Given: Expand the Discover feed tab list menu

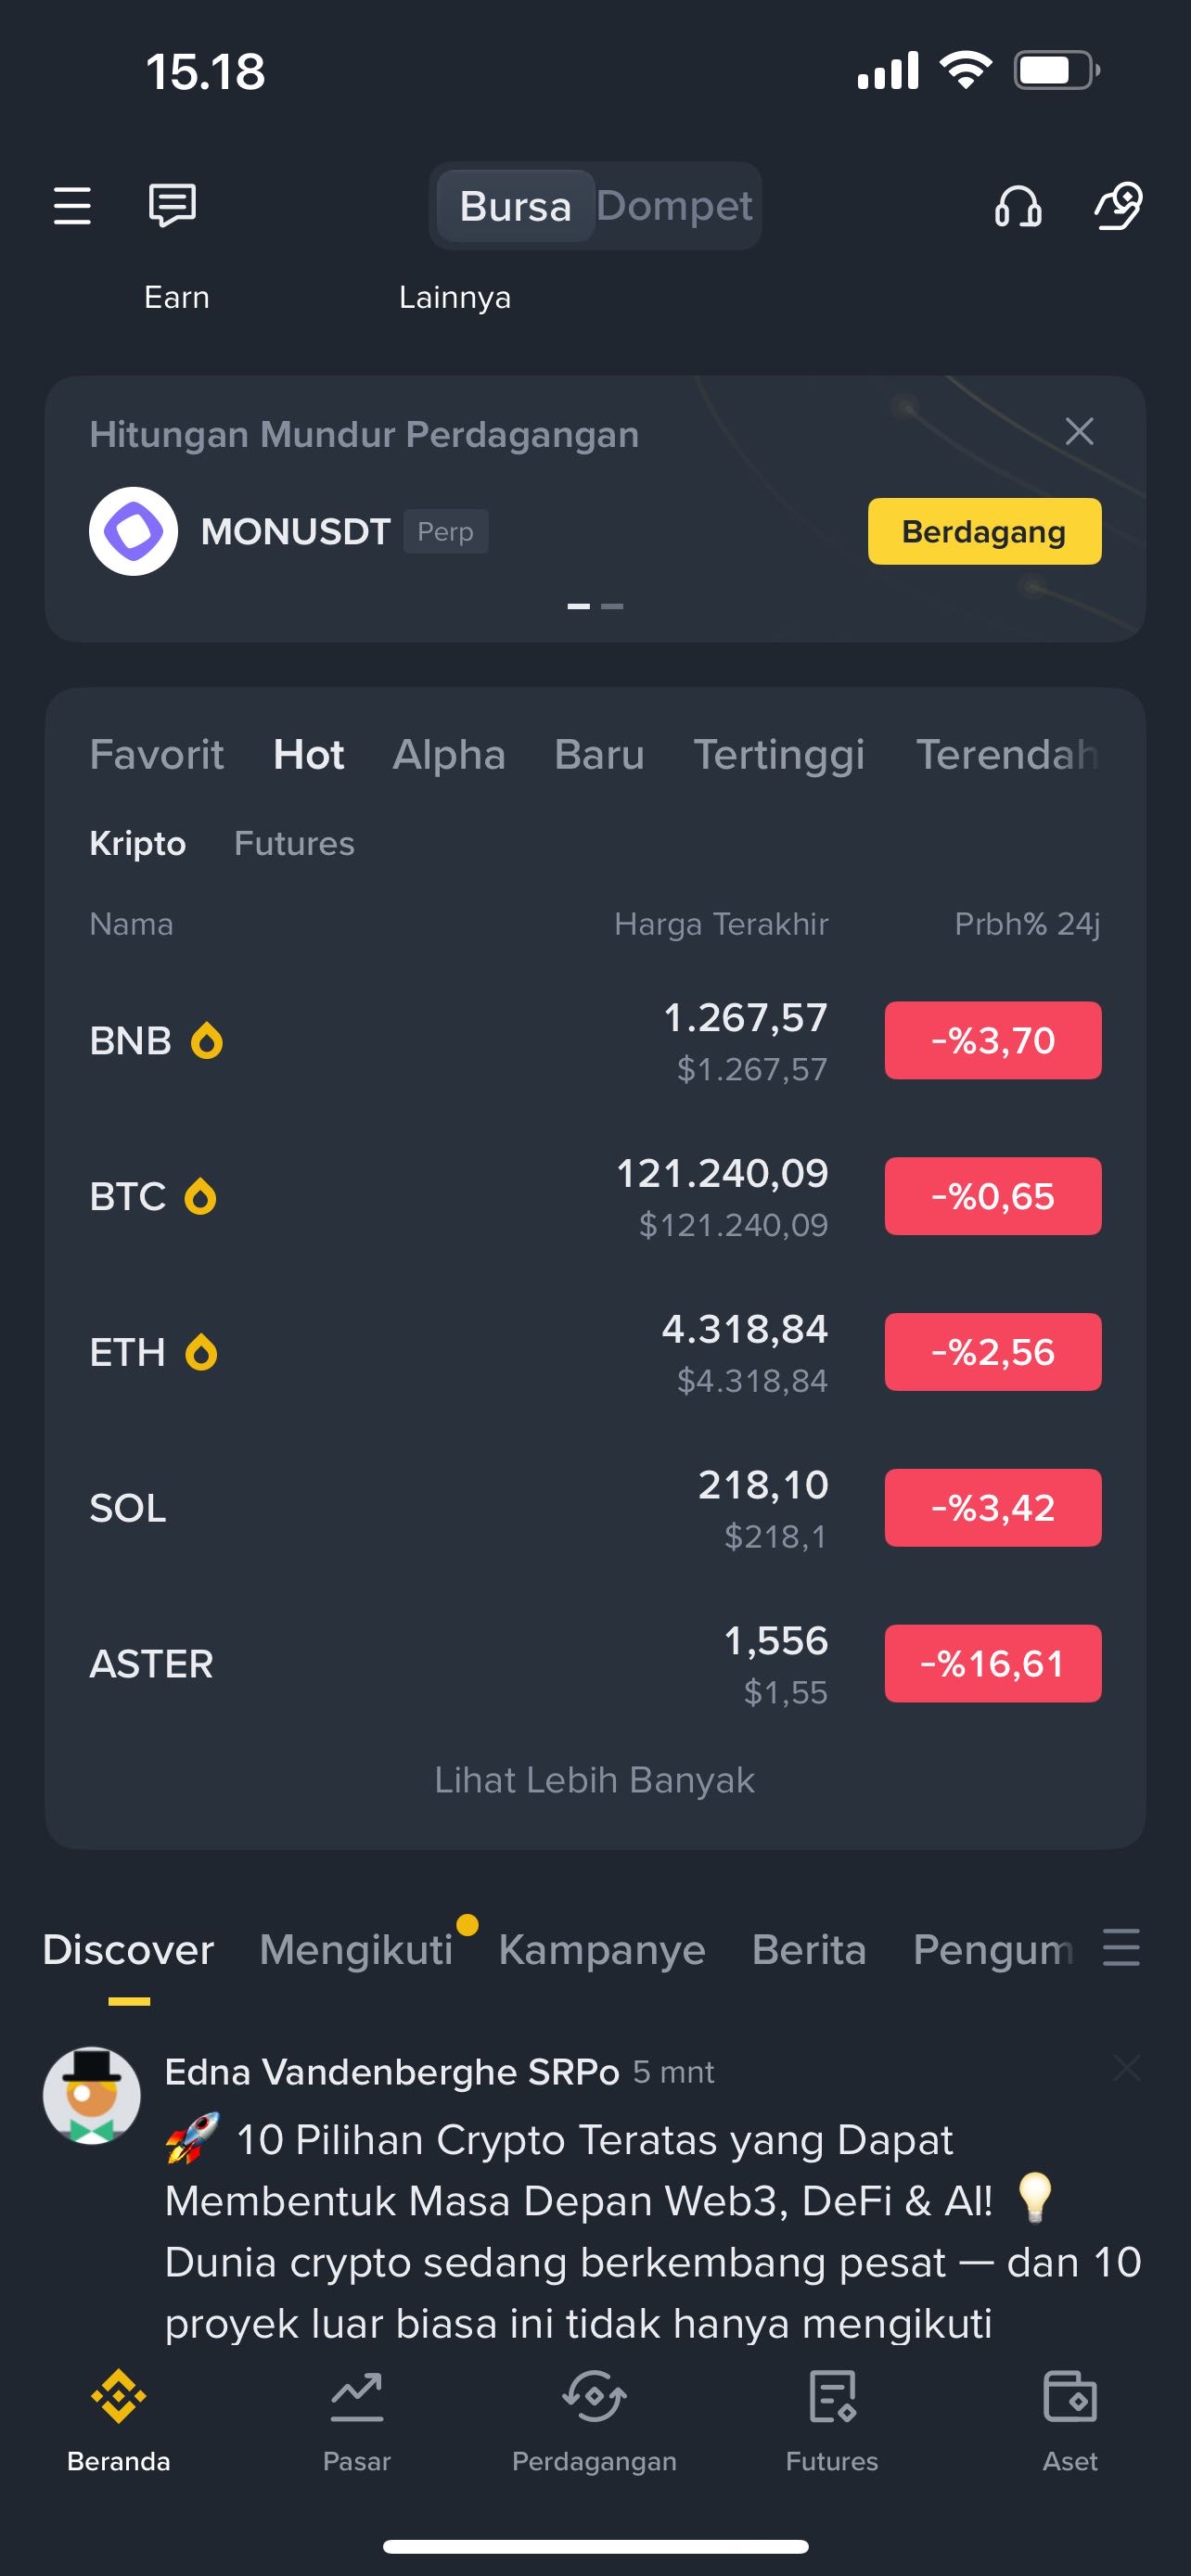Looking at the screenshot, I should [1121, 1948].
